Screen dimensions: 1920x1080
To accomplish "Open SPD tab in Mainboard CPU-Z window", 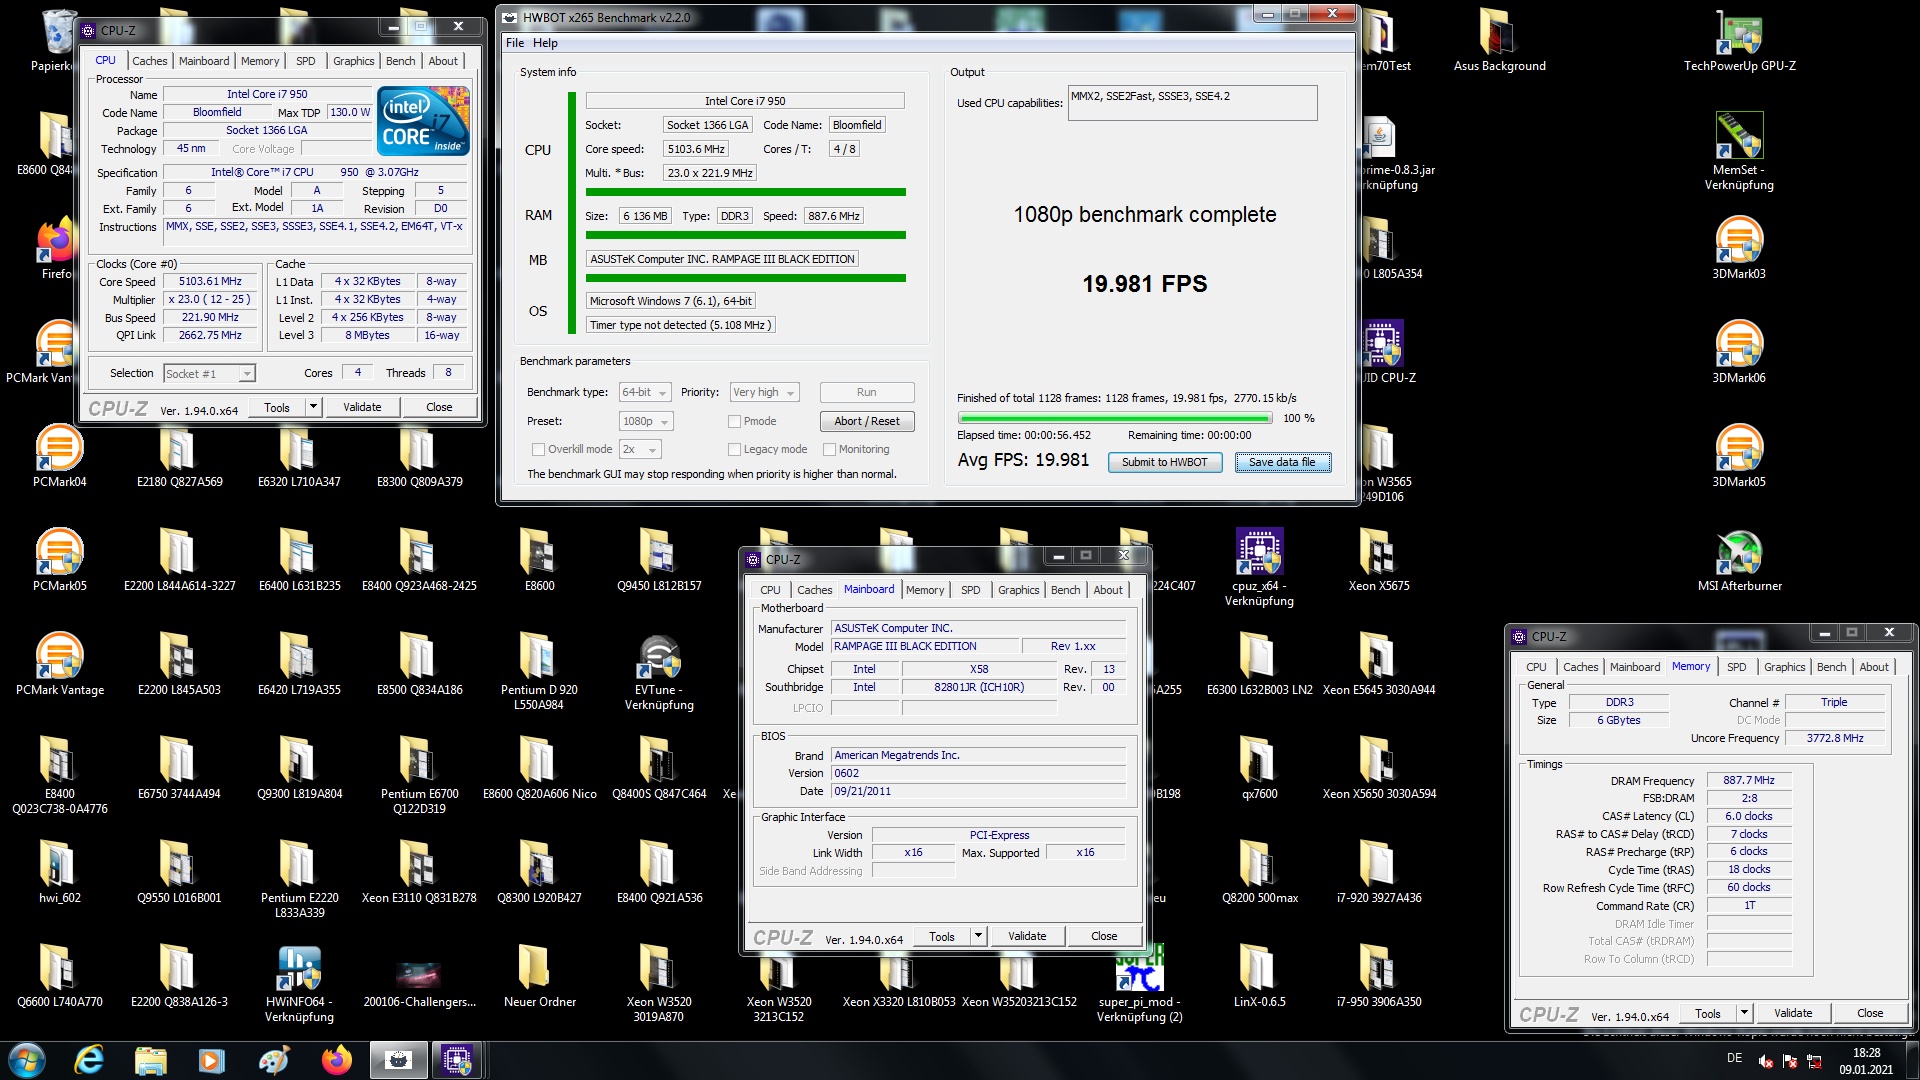I will pos(970,590).
